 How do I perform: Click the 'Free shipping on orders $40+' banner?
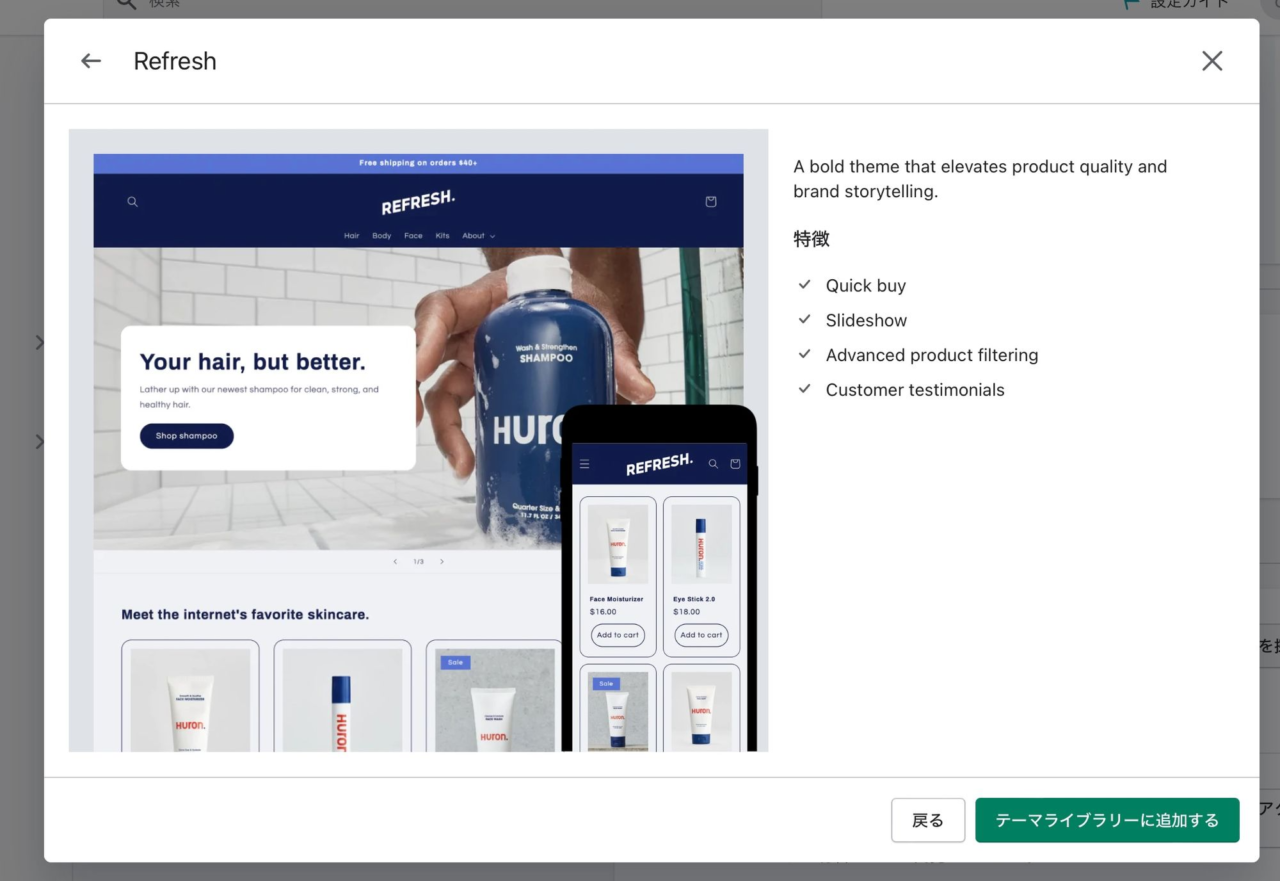[418, 163]
